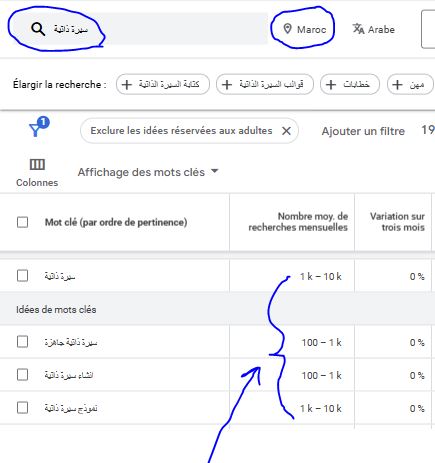Click the Maroc location pin icon

pos(287,29)
